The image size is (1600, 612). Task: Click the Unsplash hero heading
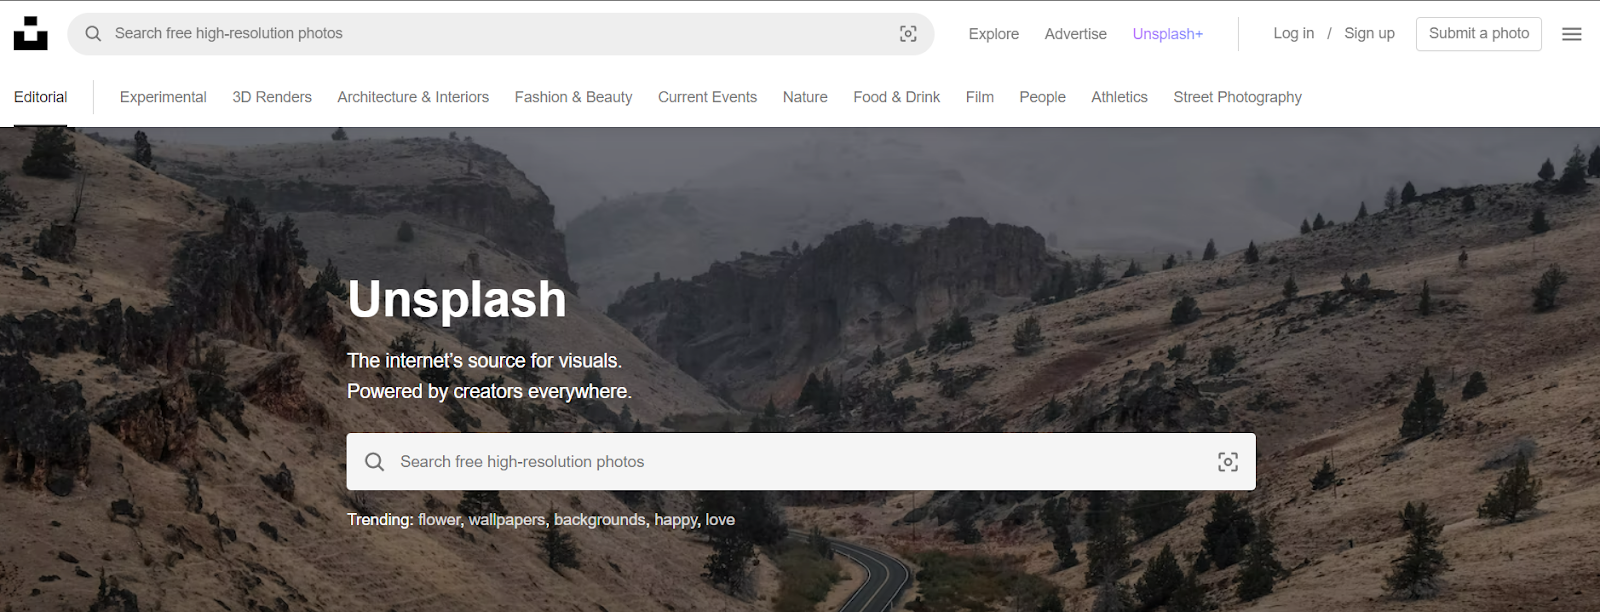tap(457, 300)
